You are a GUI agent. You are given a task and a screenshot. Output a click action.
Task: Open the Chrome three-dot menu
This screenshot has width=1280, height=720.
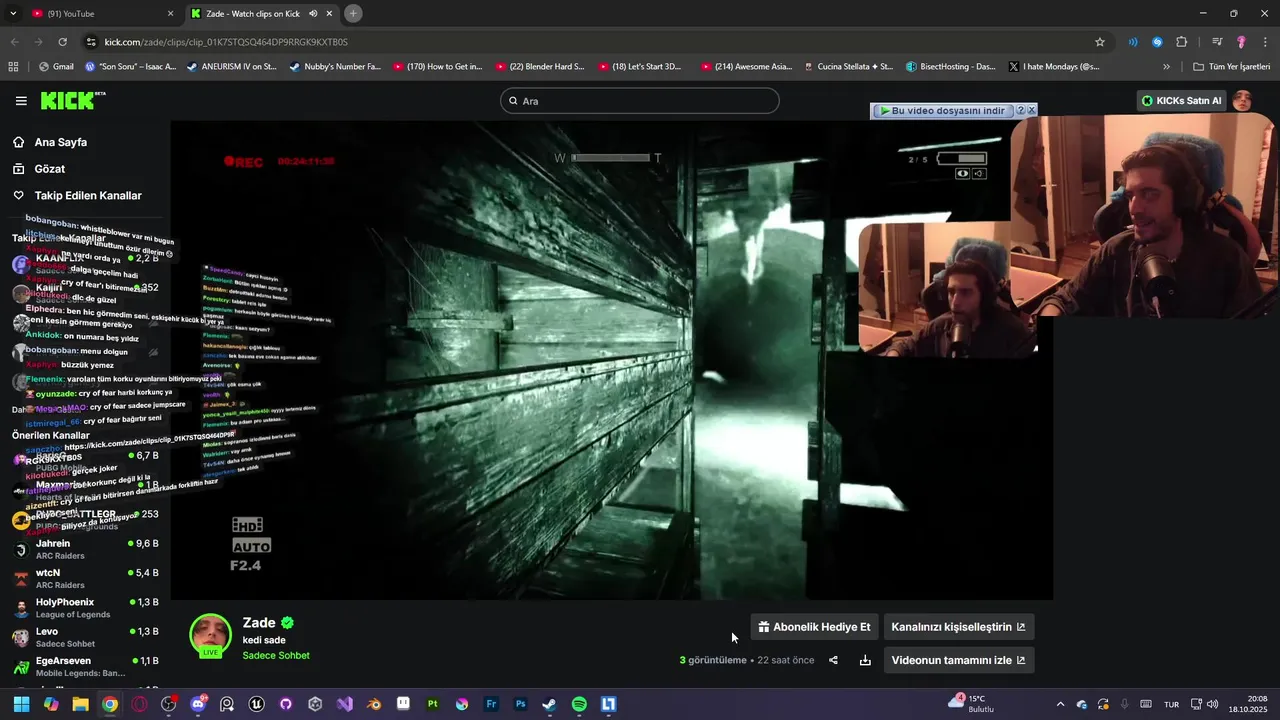point(1265,42)
